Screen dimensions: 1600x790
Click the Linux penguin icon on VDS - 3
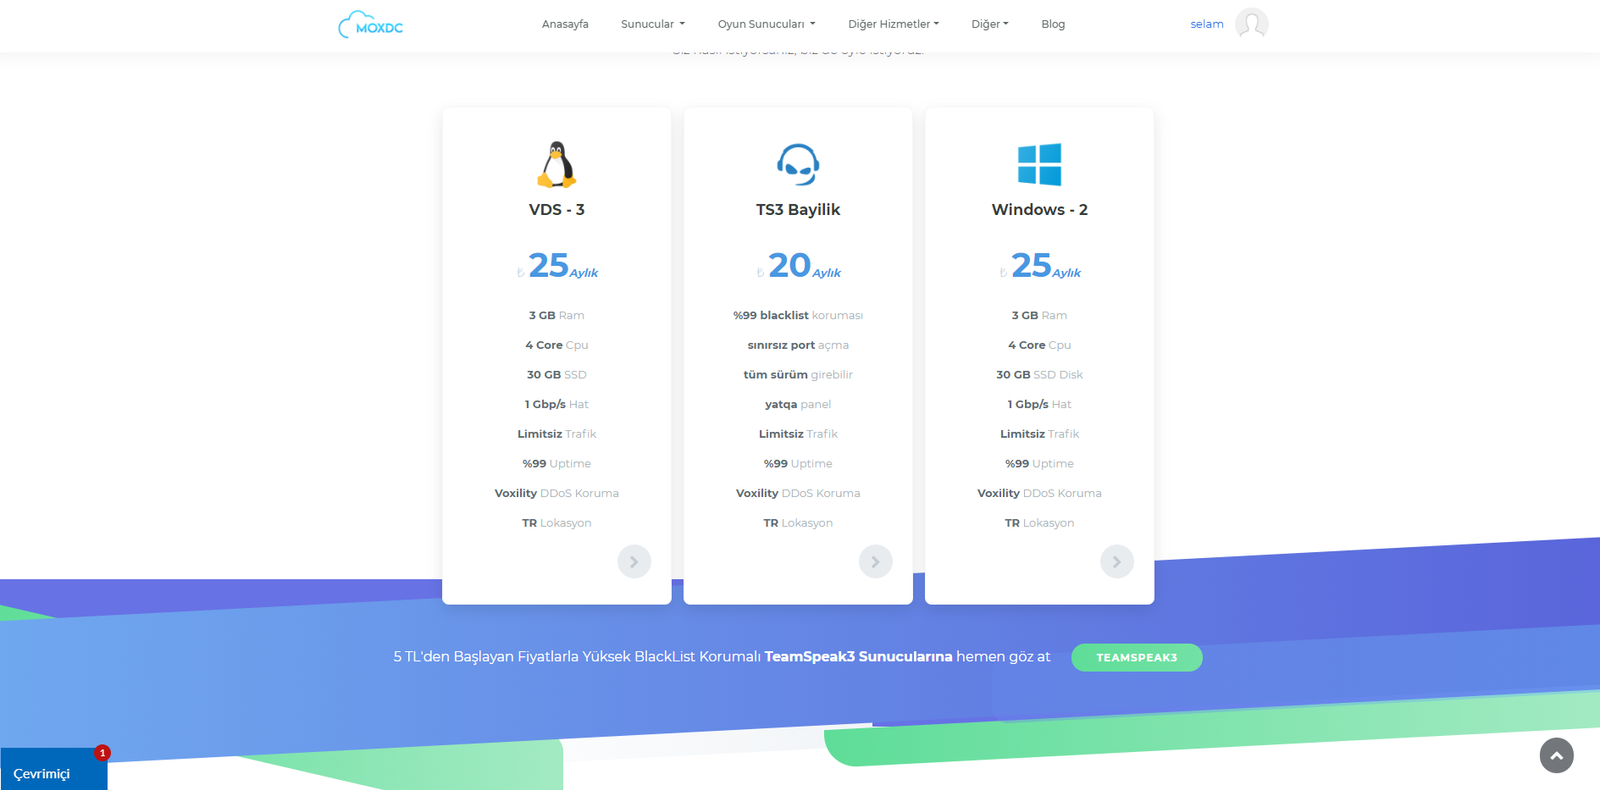(x=557, y=165)
